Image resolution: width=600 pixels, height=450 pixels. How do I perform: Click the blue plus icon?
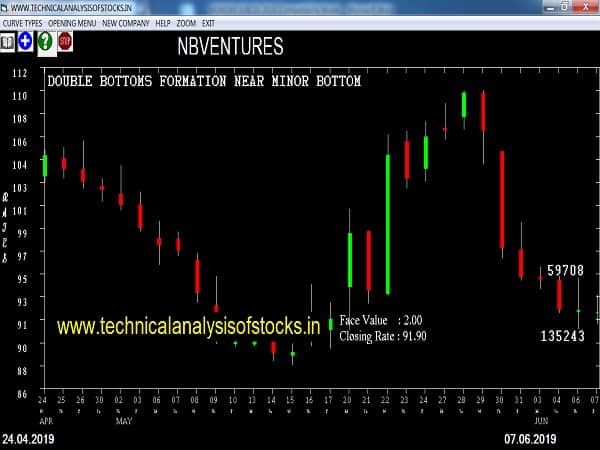[x=25, y=41]
